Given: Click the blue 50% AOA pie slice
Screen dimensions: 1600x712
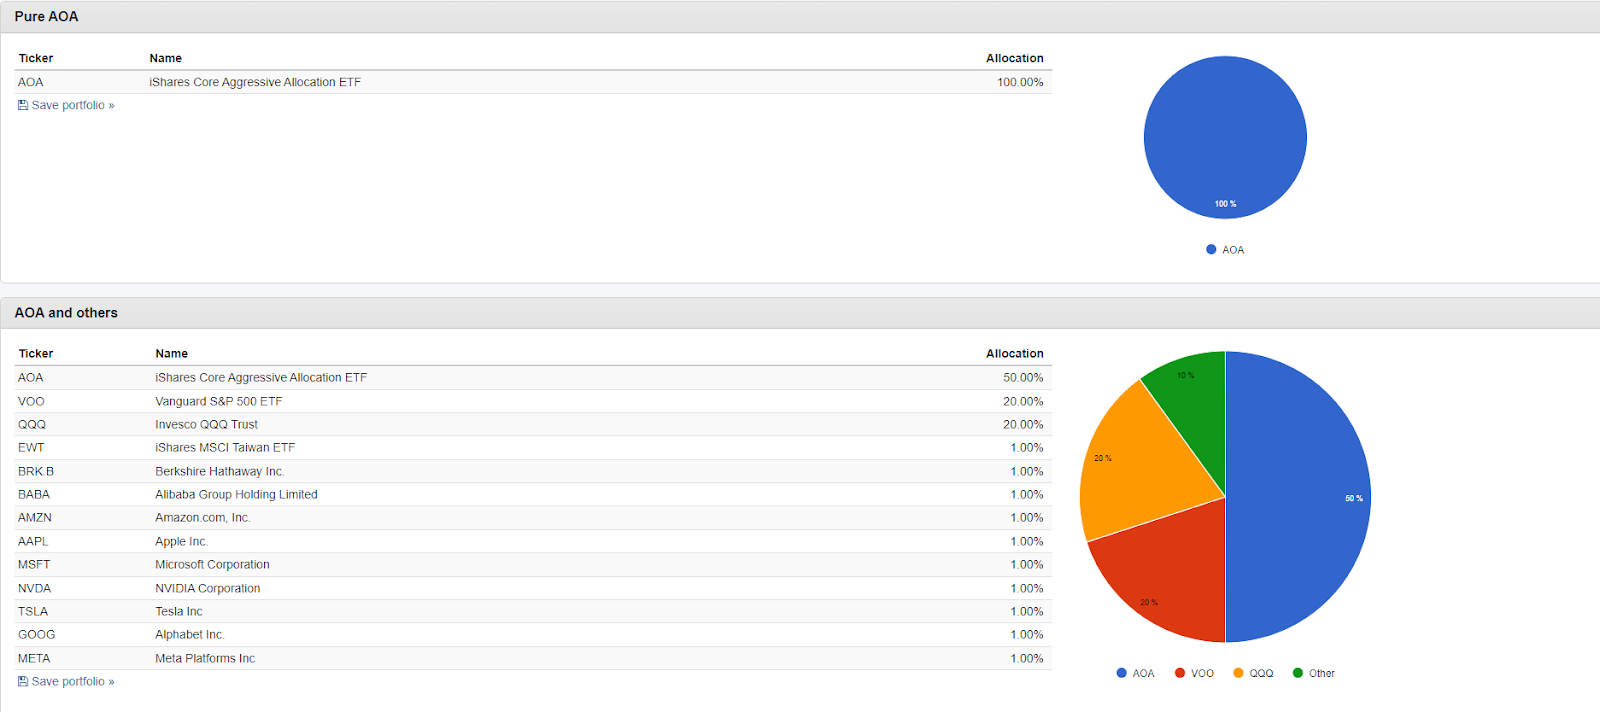Looking at the screenshot, I should [1300, 497].
